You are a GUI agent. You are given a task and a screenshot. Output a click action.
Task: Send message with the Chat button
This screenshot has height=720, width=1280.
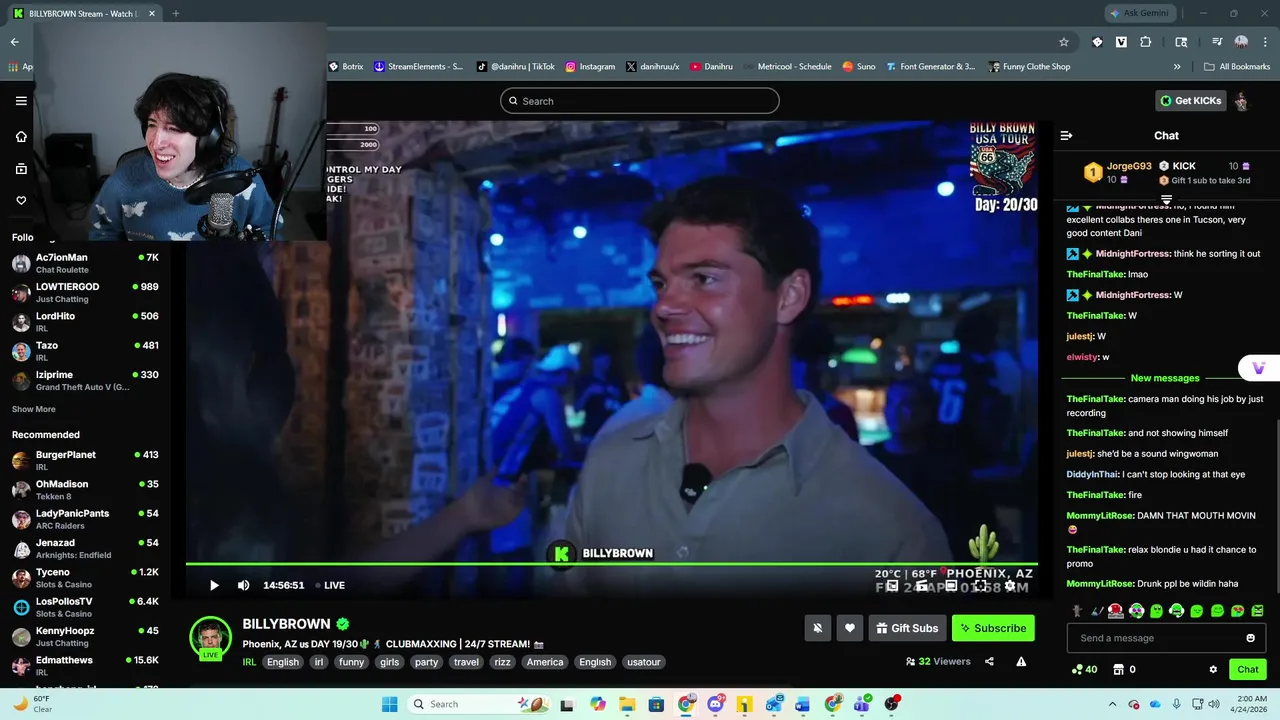(1248, 669)
